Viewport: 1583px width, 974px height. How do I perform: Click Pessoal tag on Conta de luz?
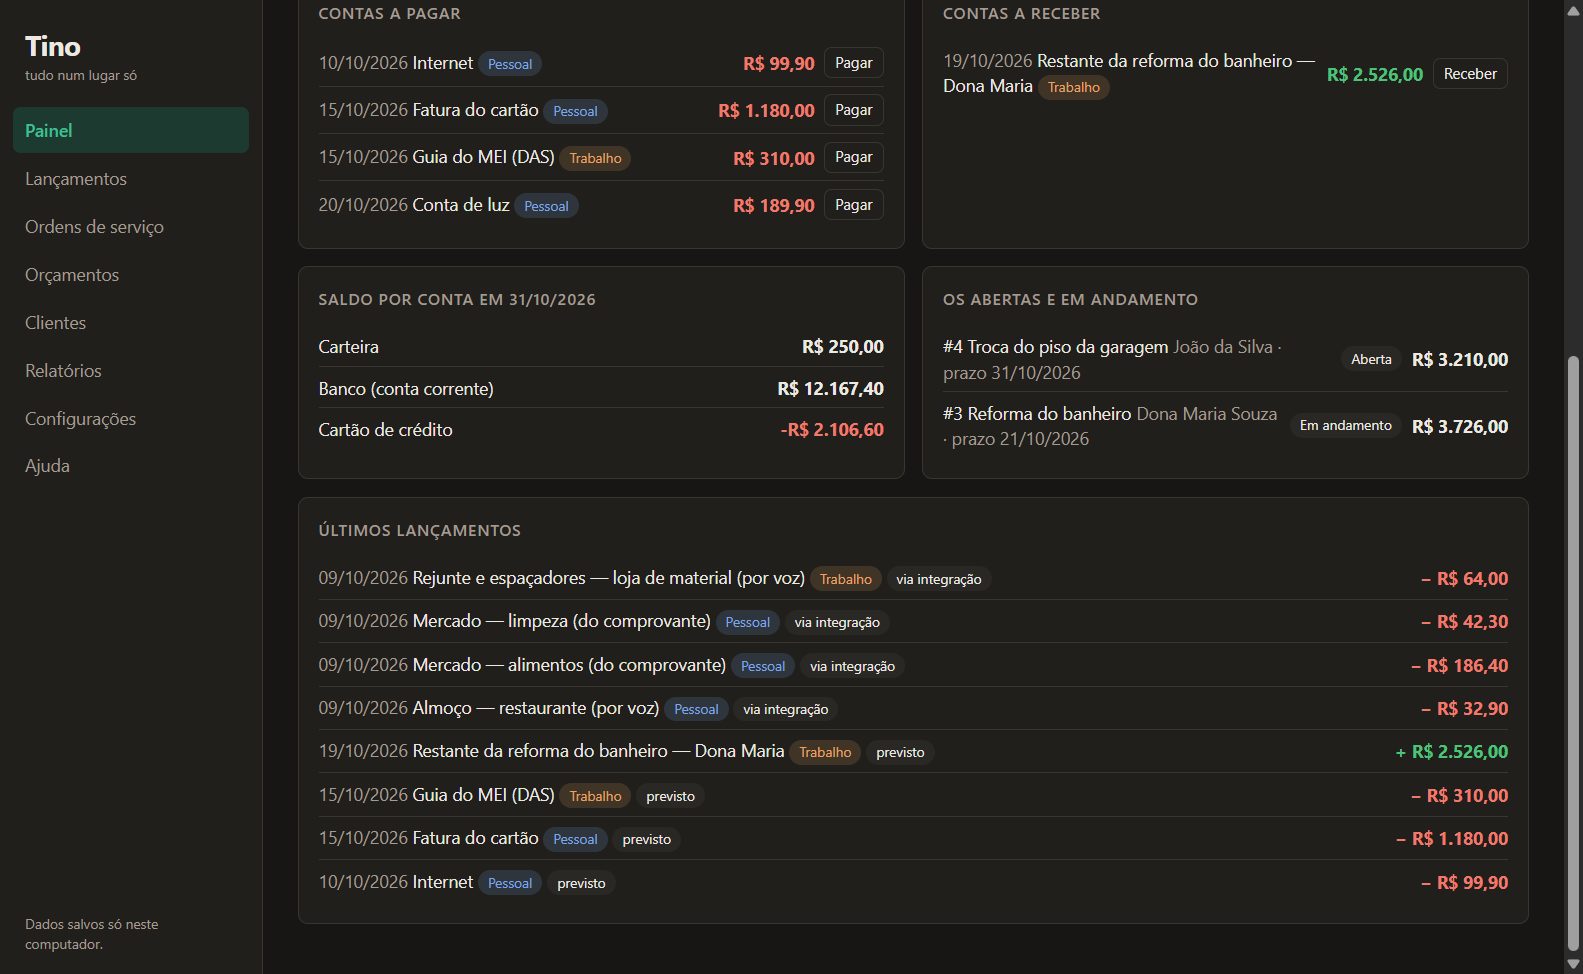point(546,206)
